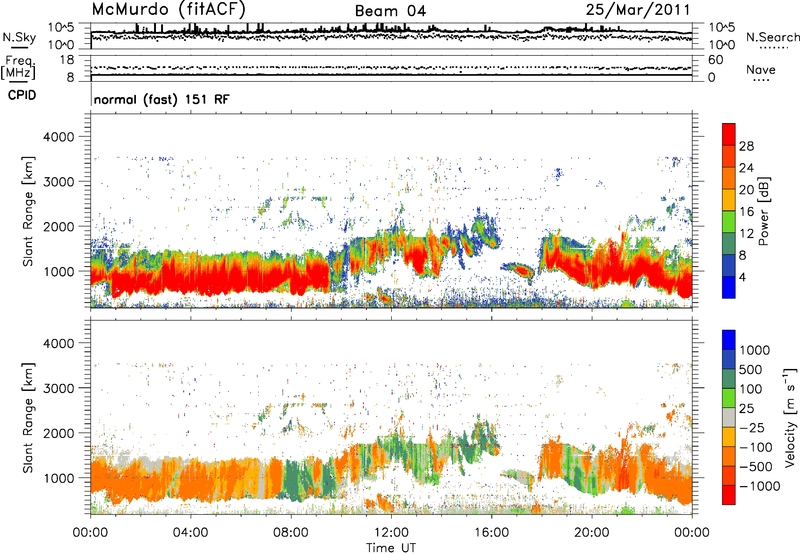The width and height of the screenshot is (800, 554).
Task: Click the "12:00" time axis tick label
Action: point(391,533)
